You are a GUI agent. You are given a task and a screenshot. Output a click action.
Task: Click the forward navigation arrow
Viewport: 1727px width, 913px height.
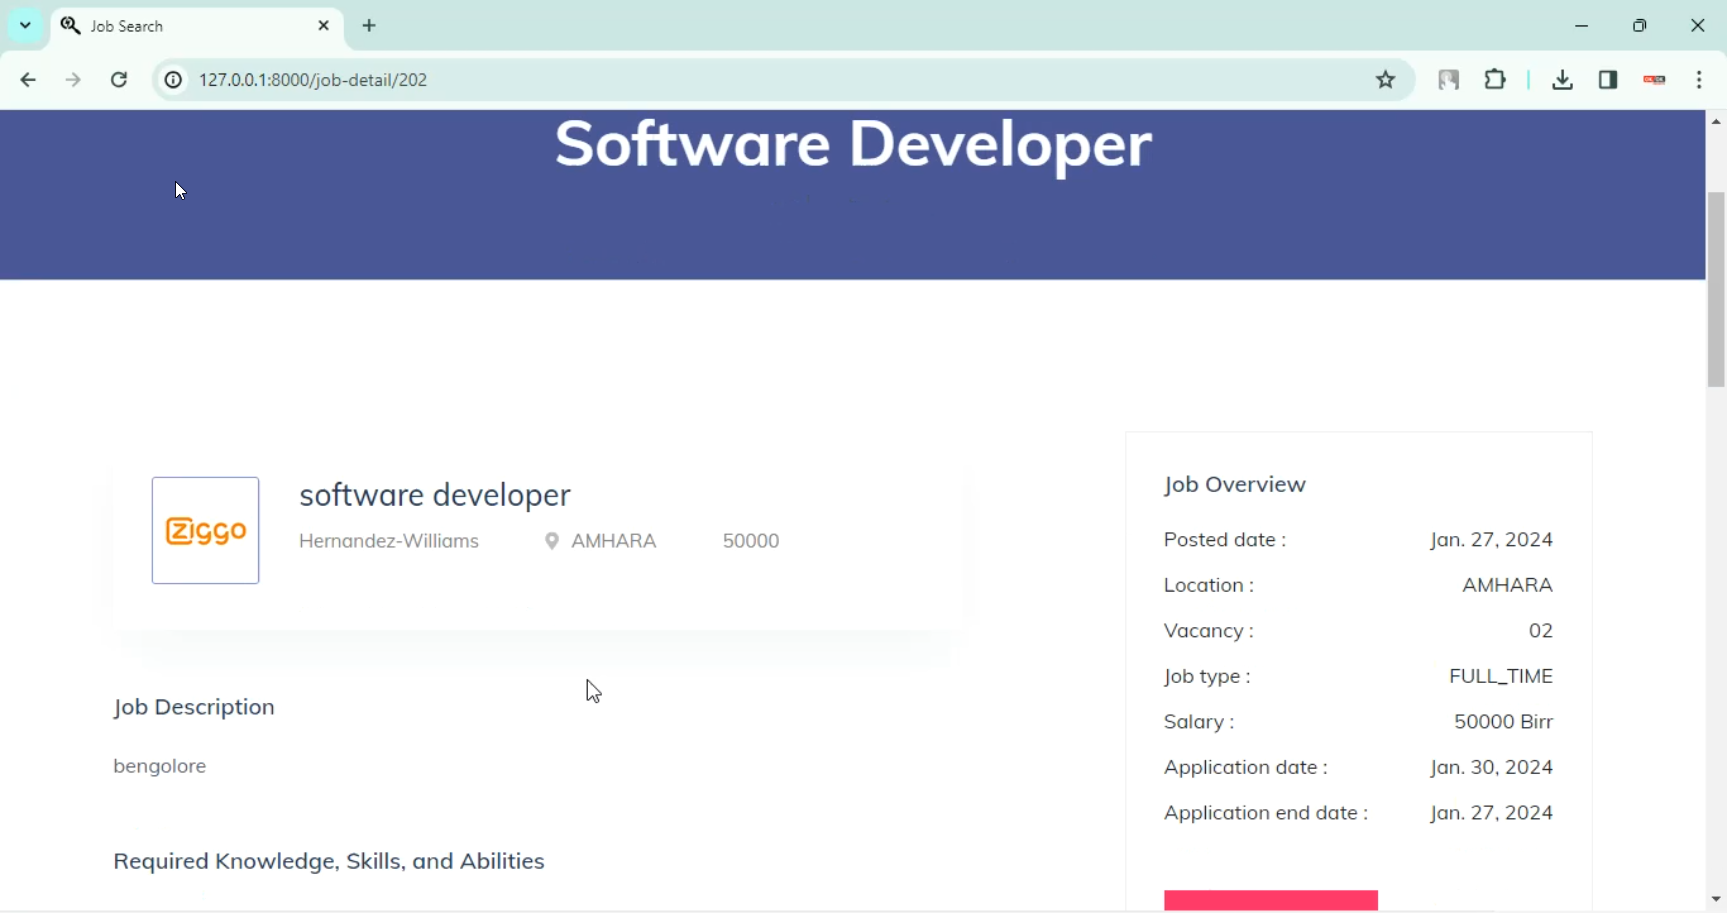pos(73,80)
